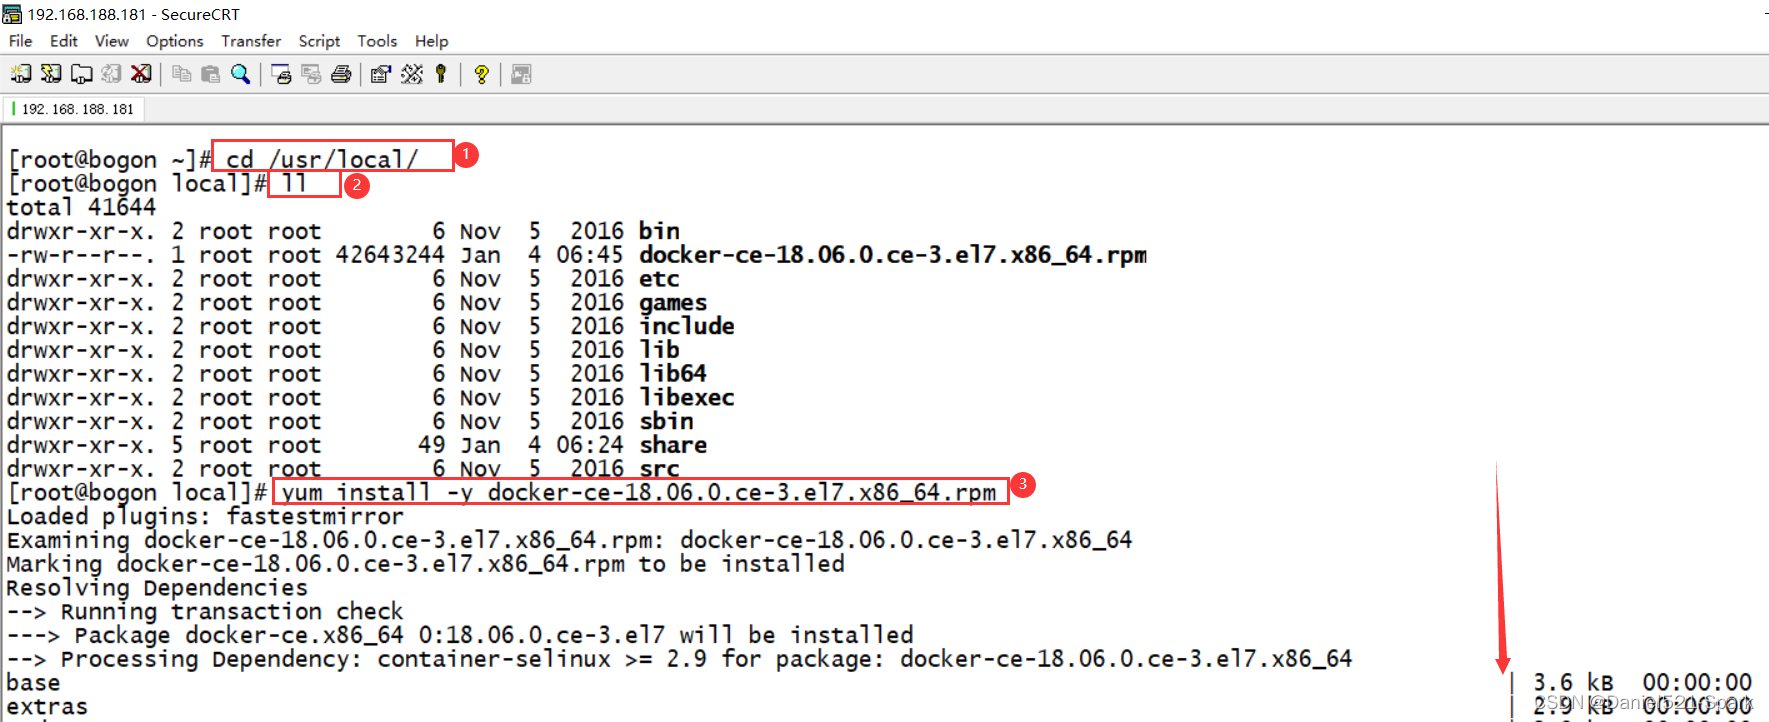Click '3.6 kB' download size
The height and width of the screenshot is (722, 1769).
1573,683
